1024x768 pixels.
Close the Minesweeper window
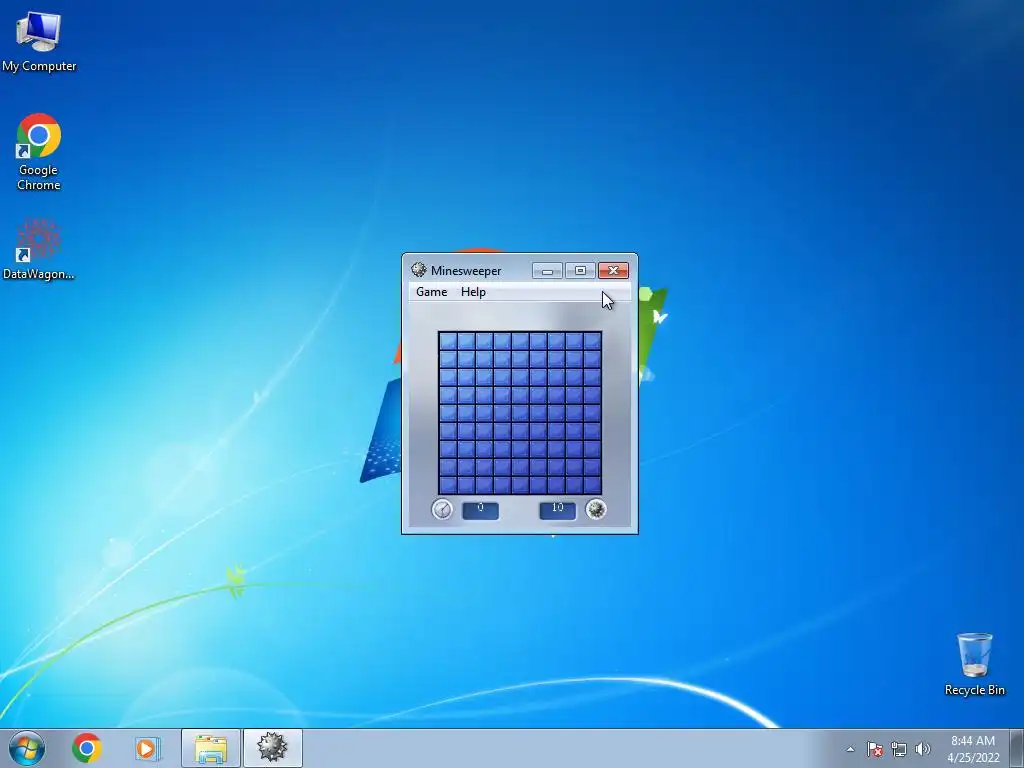click(613, 270)
